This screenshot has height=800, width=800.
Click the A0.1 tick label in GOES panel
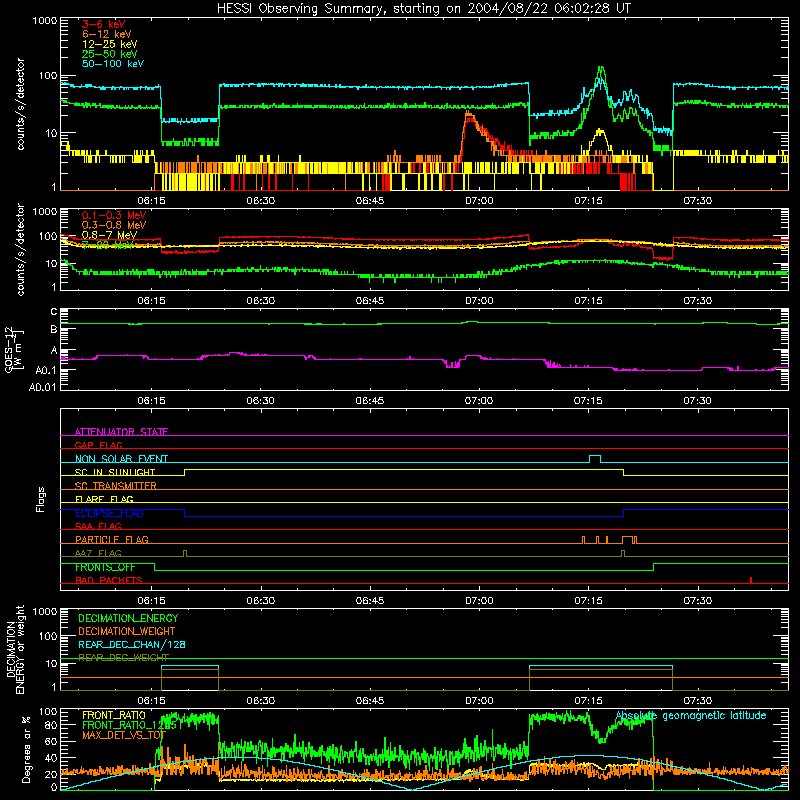pyautogui.click(x=46, y=370)
